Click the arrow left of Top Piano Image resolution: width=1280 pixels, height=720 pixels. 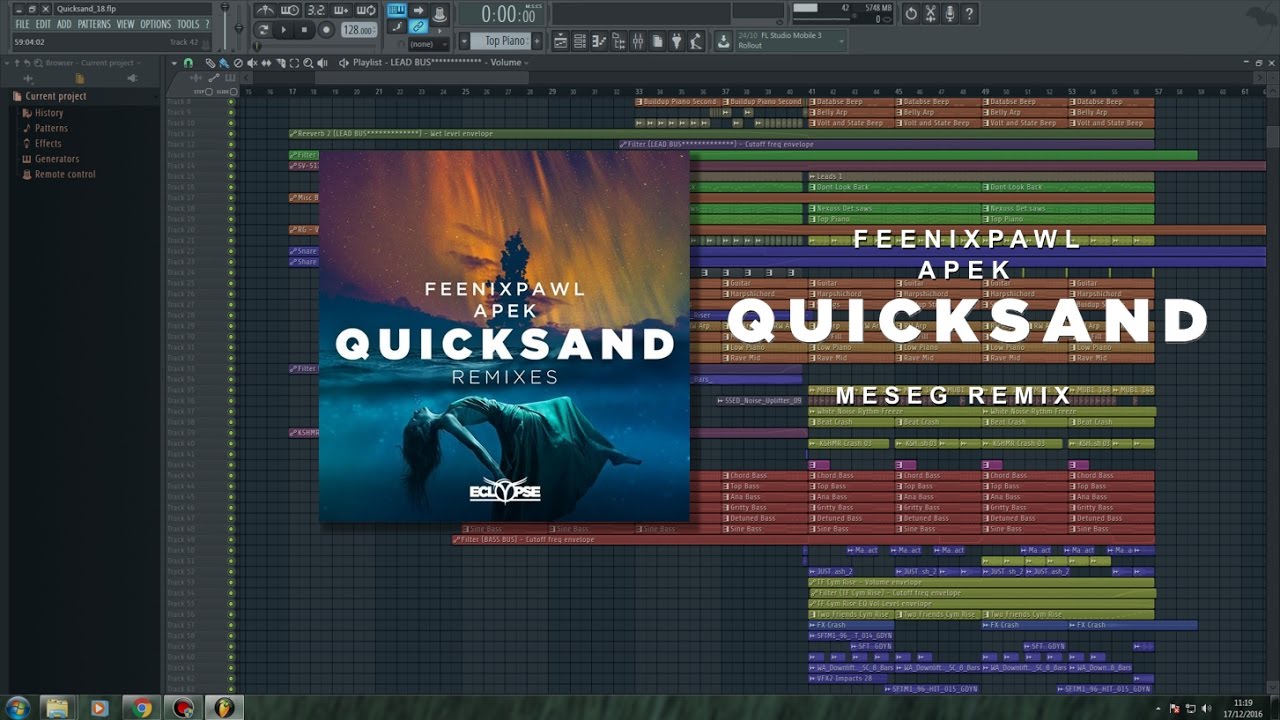pos(465,41)
